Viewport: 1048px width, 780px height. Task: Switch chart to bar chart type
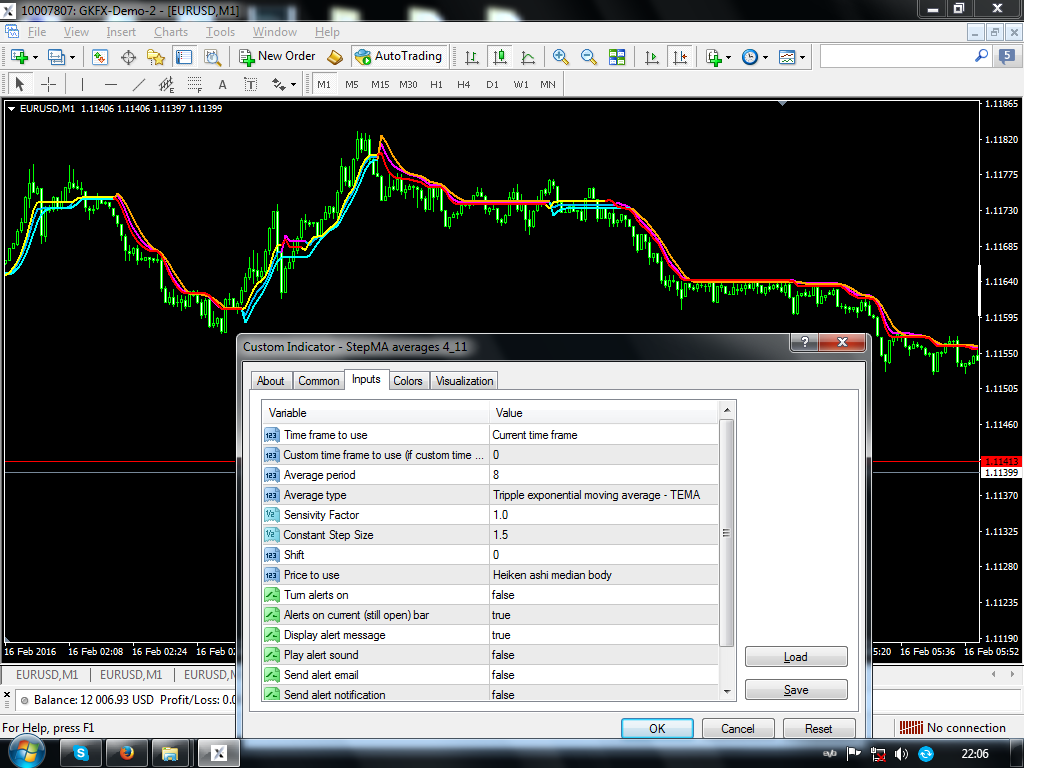pos(472,57)
